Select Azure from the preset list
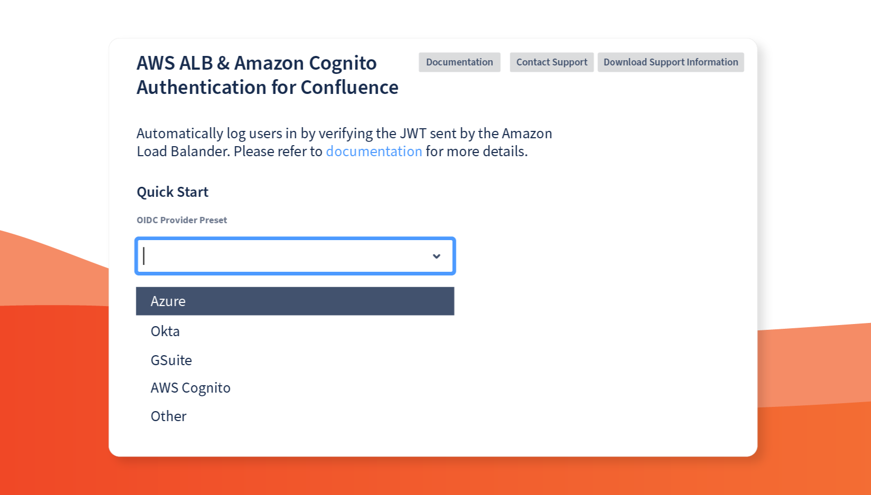Viewport: 871px width, 495px height. click(x=295, y=301)
